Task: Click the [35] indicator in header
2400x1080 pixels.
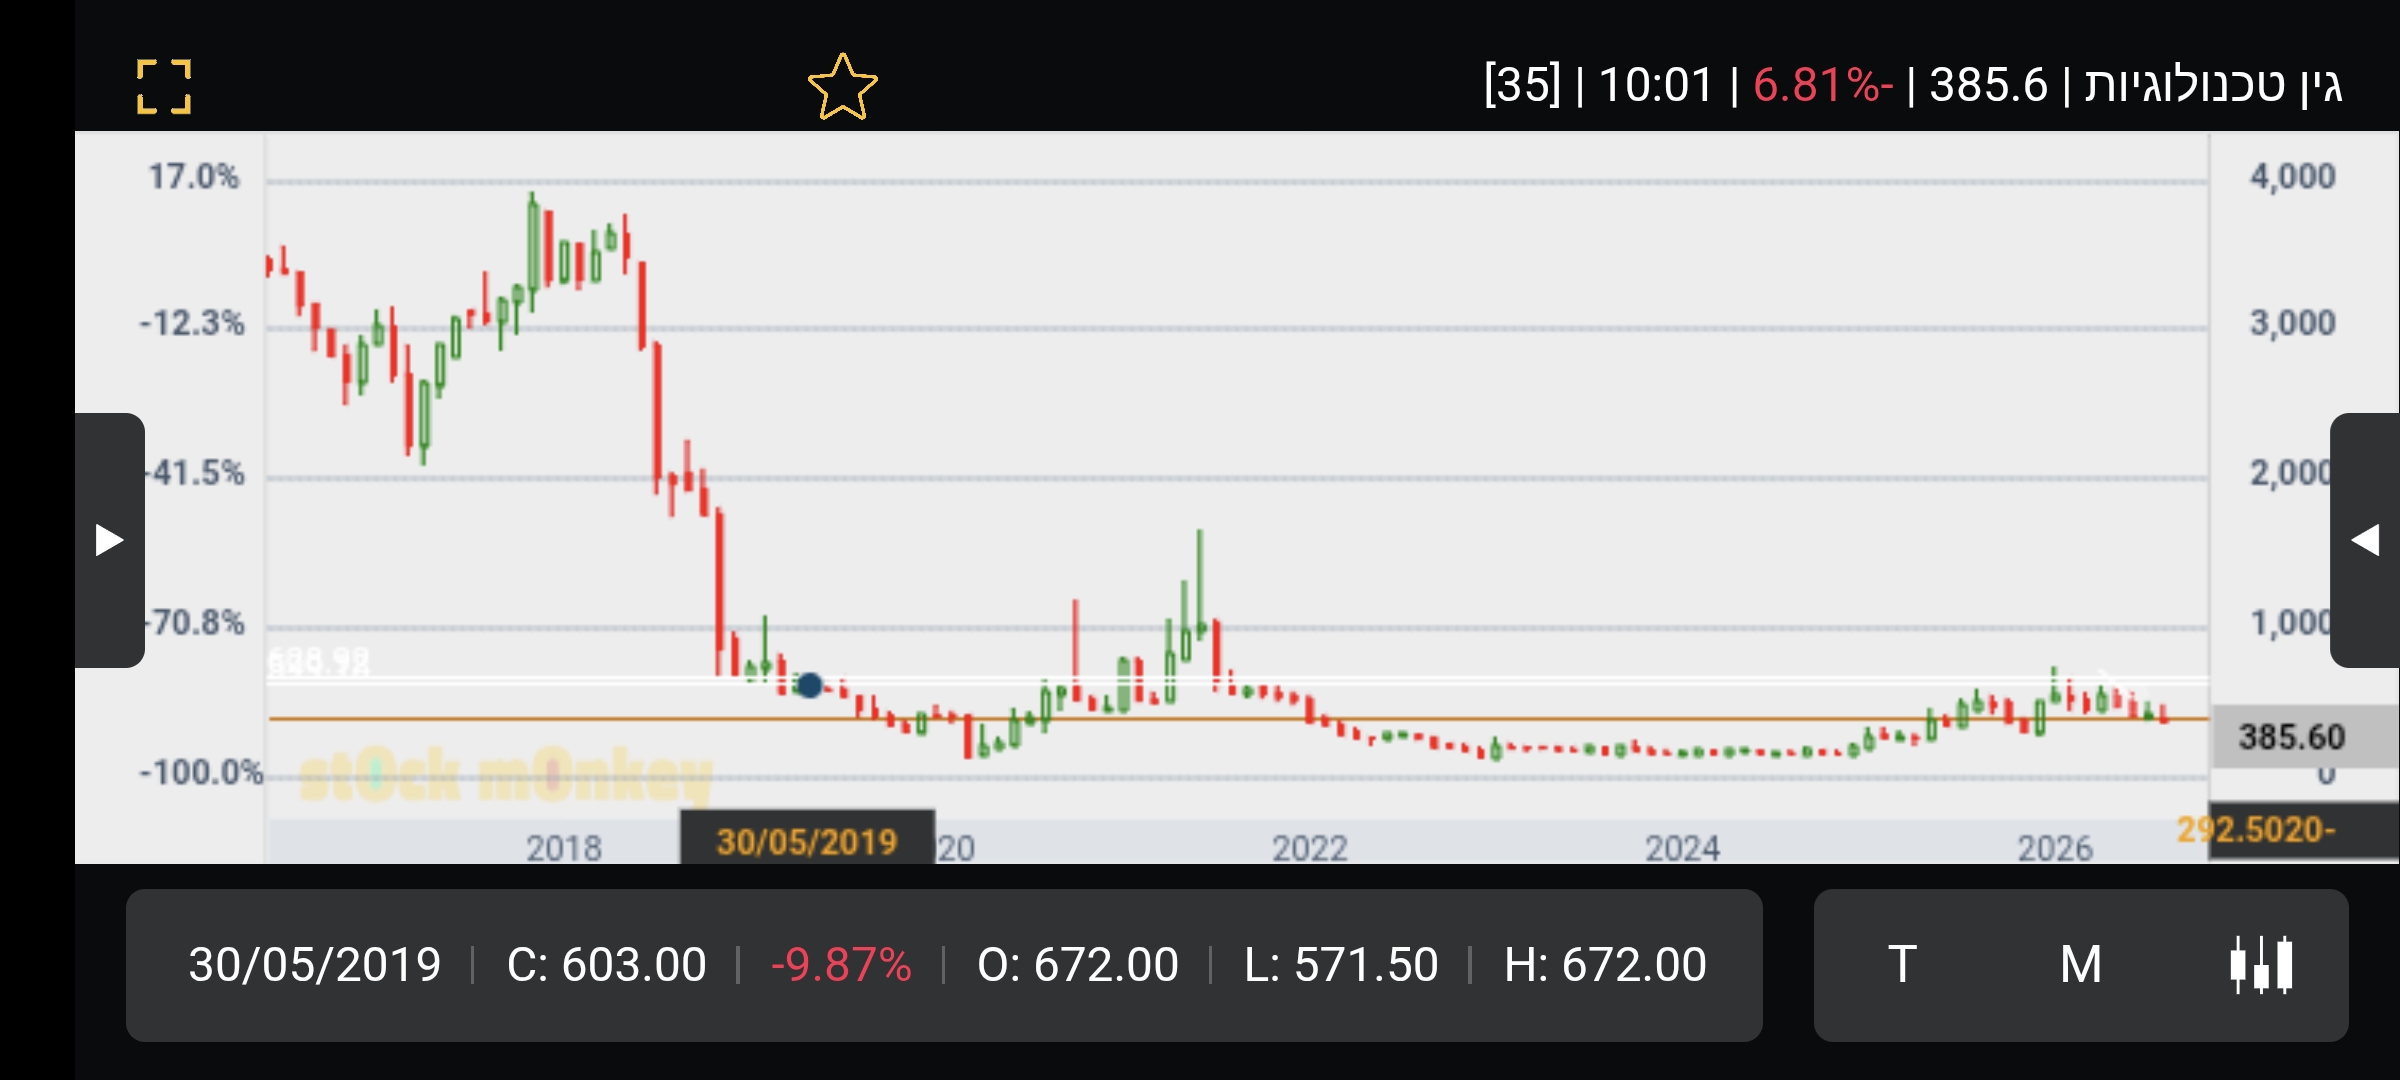Action: (x=1522, y=85)
